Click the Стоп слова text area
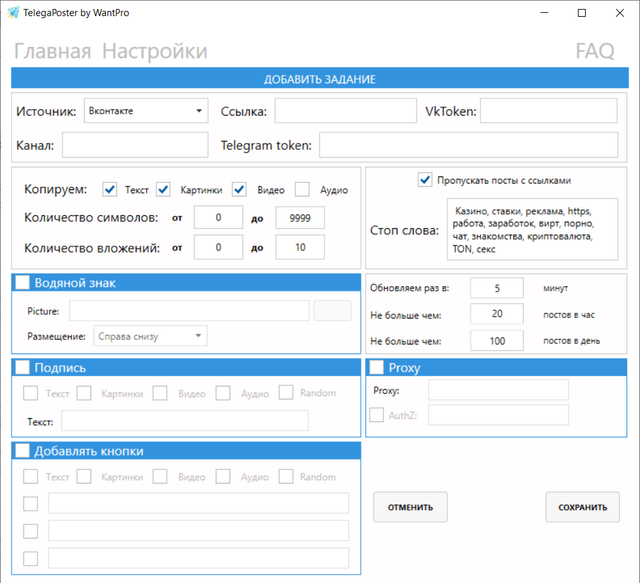Screen dimensions: 640x583 click(x=533, y=229)
